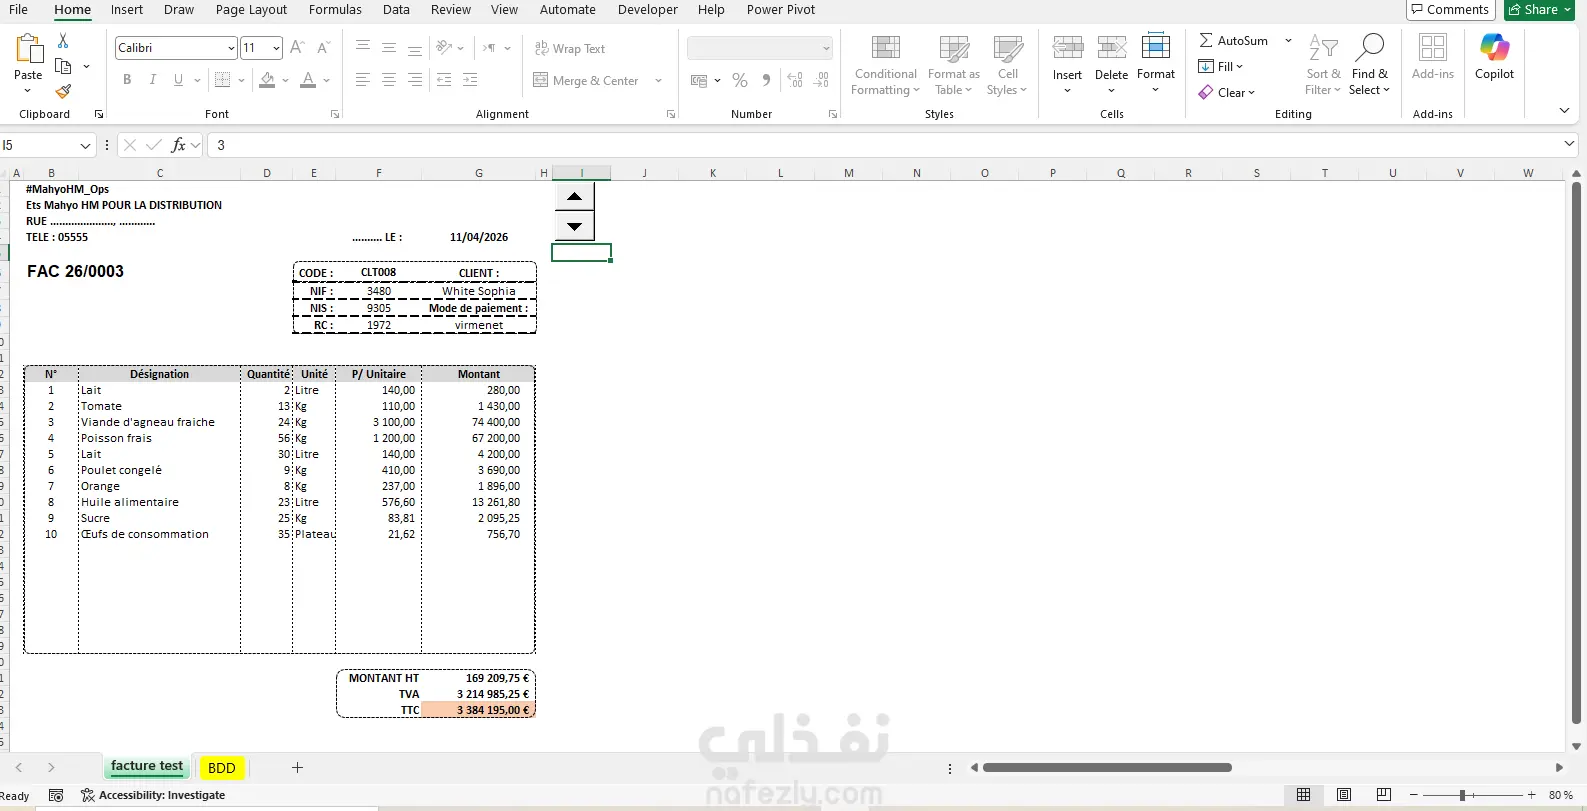This screenshot has height=811, width=1587.
Task: Collapse the ribbon with the chevron
Action: (x=1564, y=111)
